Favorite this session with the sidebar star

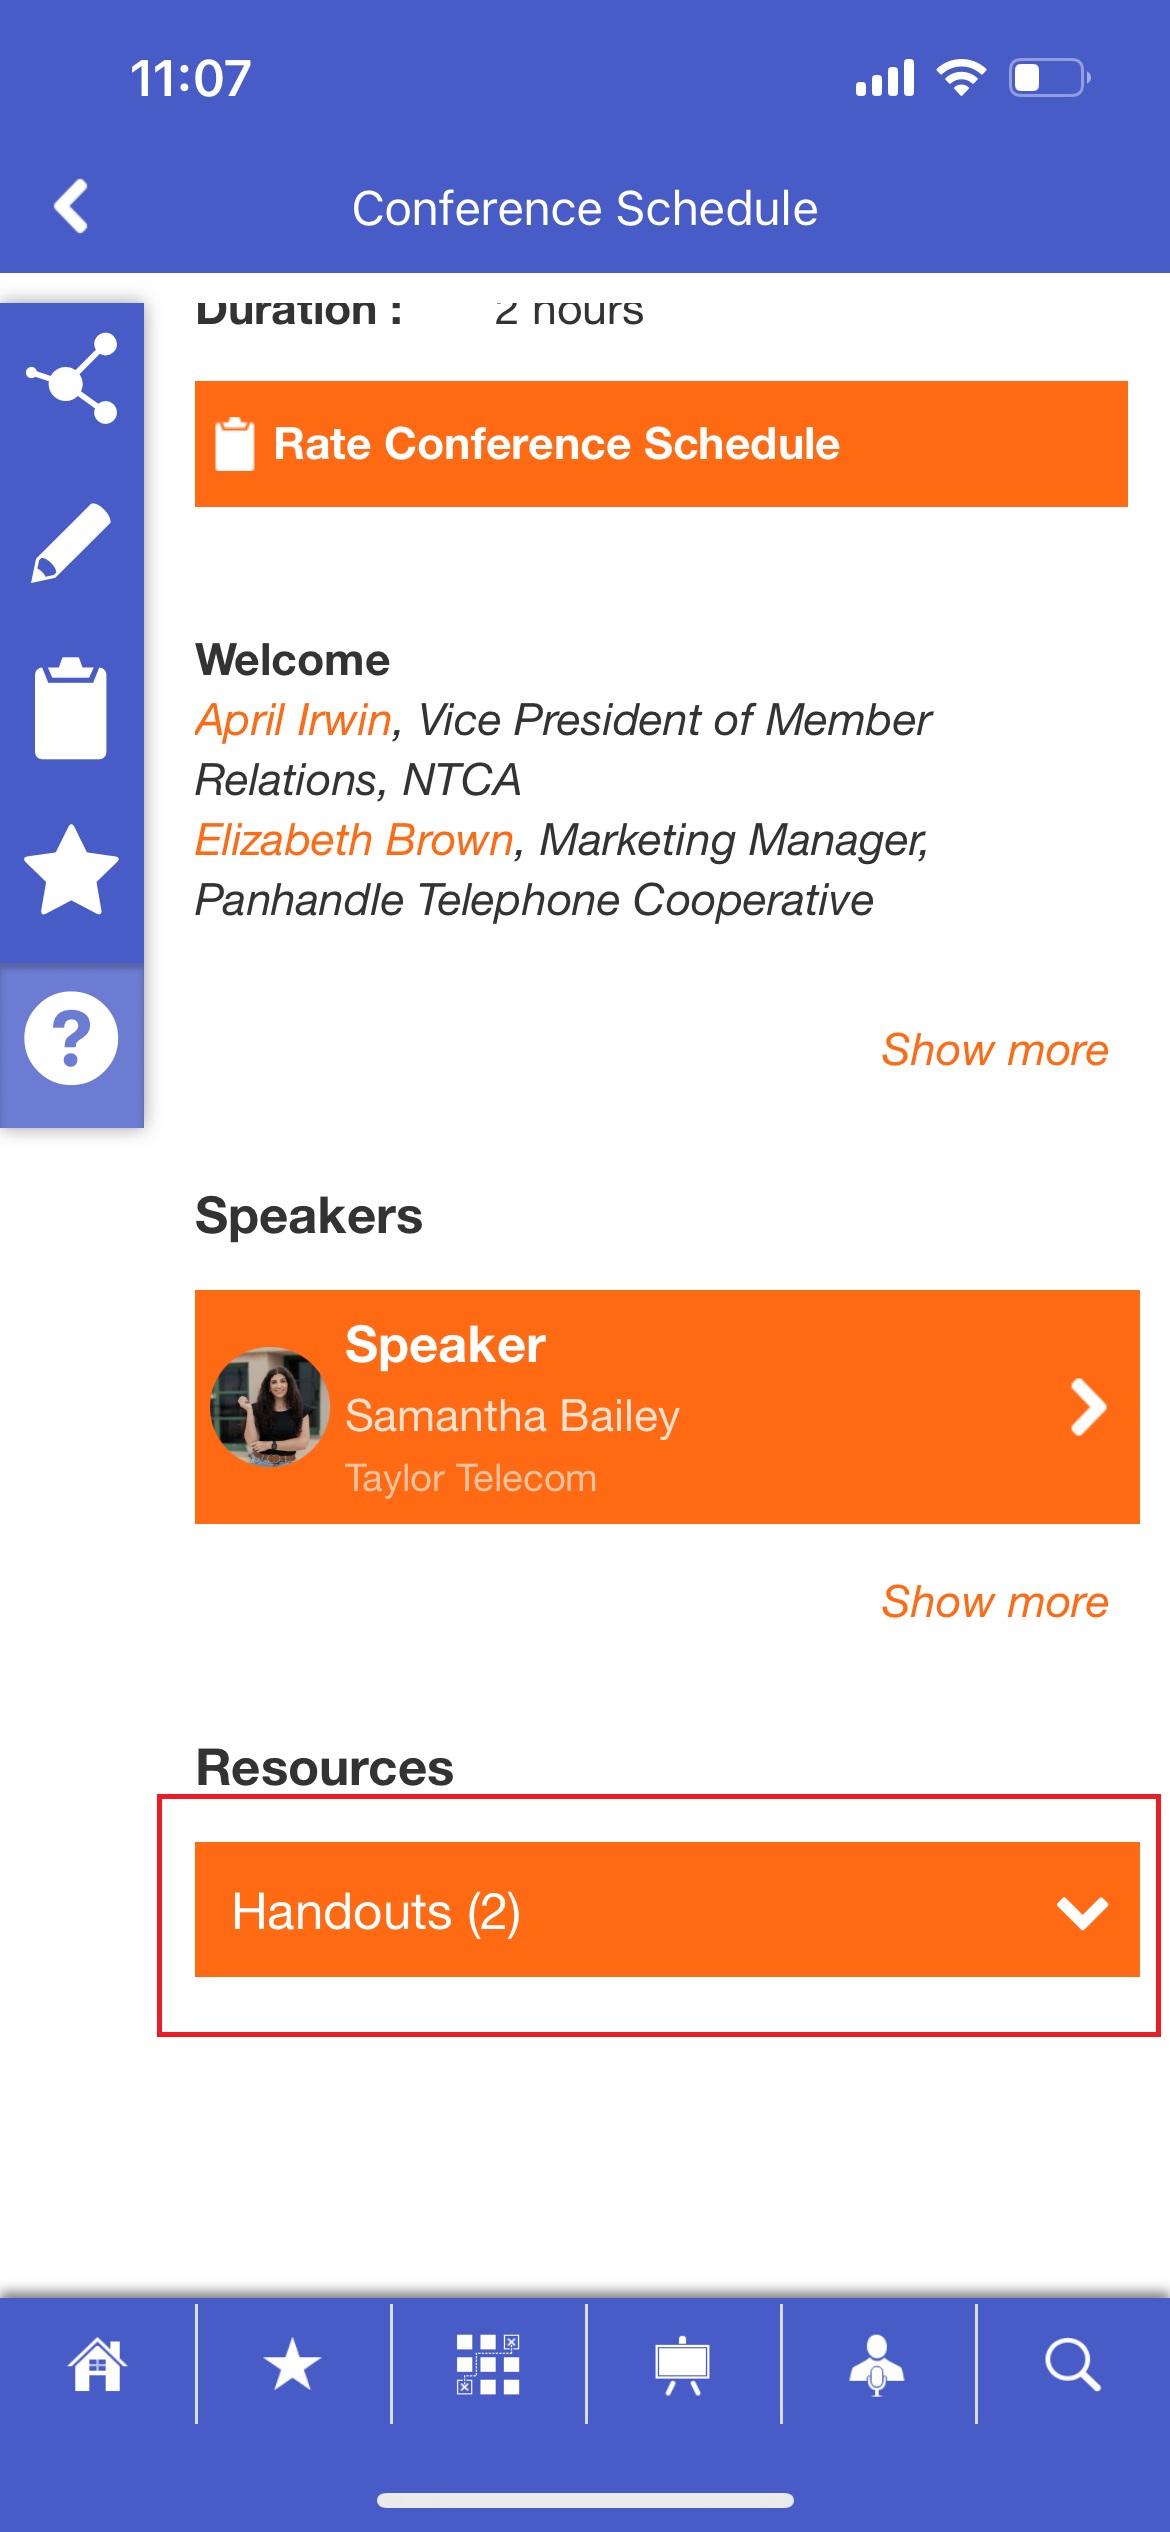tap(71, 870)
